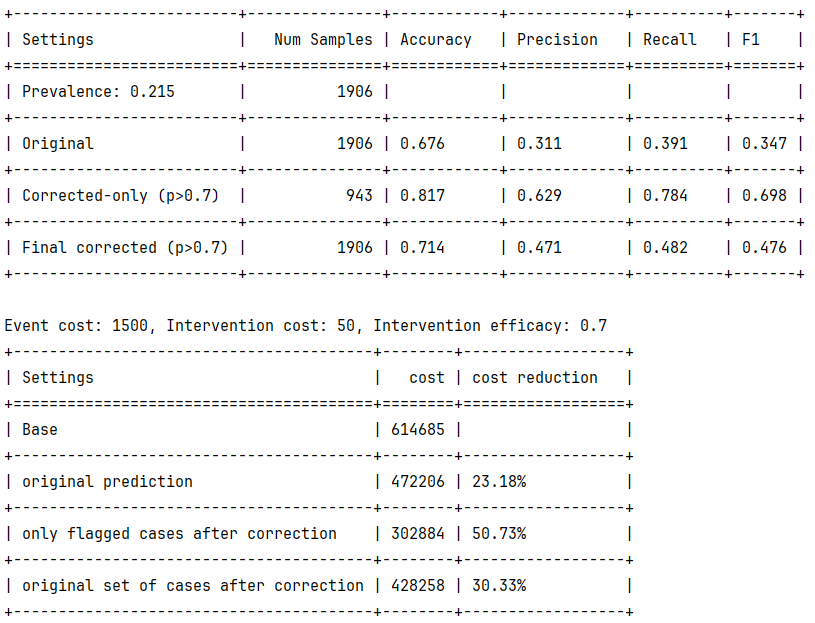This screenshot has height=623, width=815.
Task: Select the original prediction row label
Action: (107, 482)
